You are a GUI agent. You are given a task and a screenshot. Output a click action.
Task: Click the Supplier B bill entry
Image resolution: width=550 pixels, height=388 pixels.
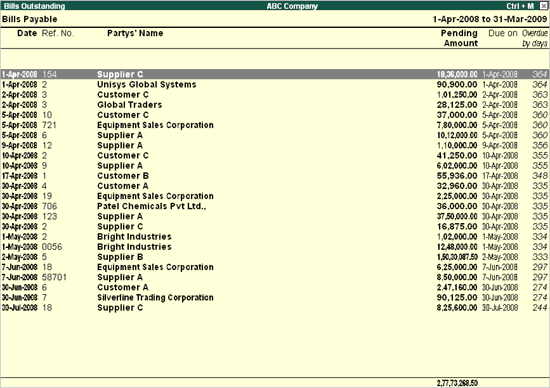pyautogui.click(x=275, y=257)
